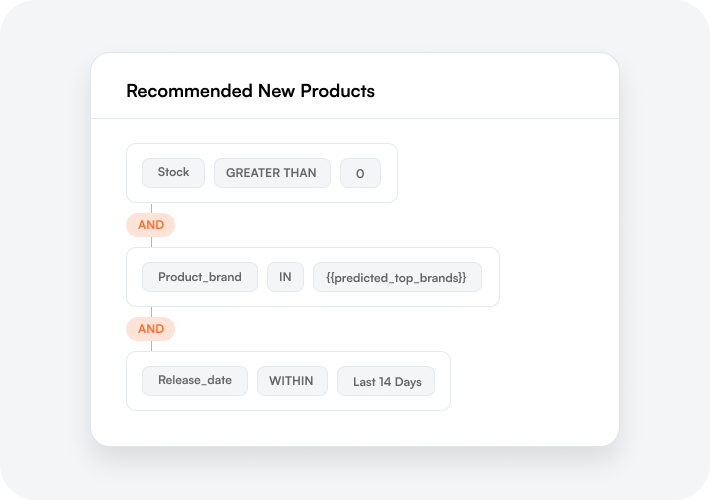Change the IN operator chip

point(285,277)
